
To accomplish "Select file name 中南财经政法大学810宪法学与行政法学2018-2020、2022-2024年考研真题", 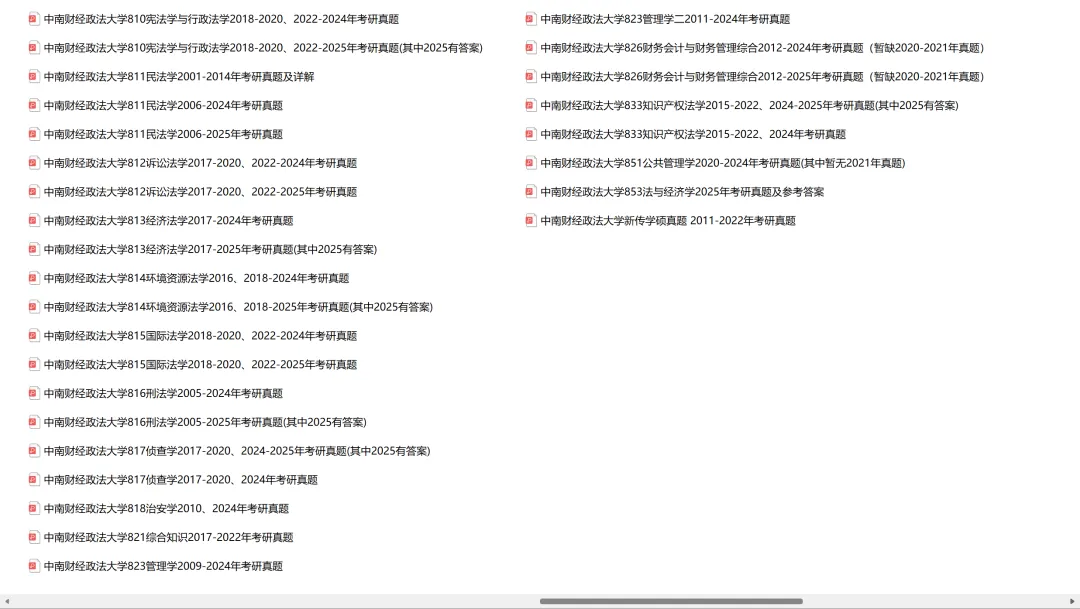I will [221, 19].
